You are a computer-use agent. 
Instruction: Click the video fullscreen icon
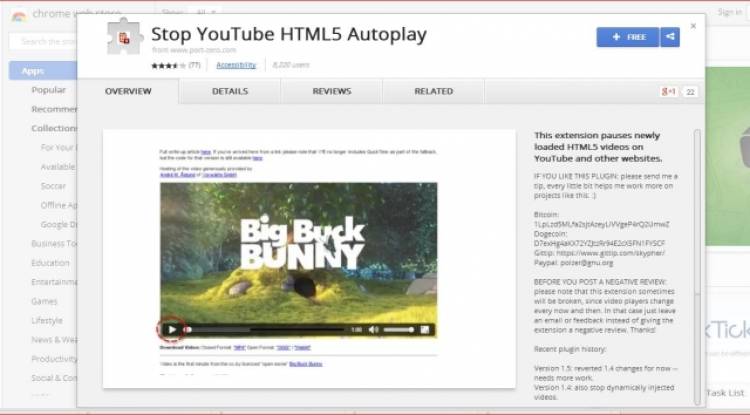pos(425,329)
